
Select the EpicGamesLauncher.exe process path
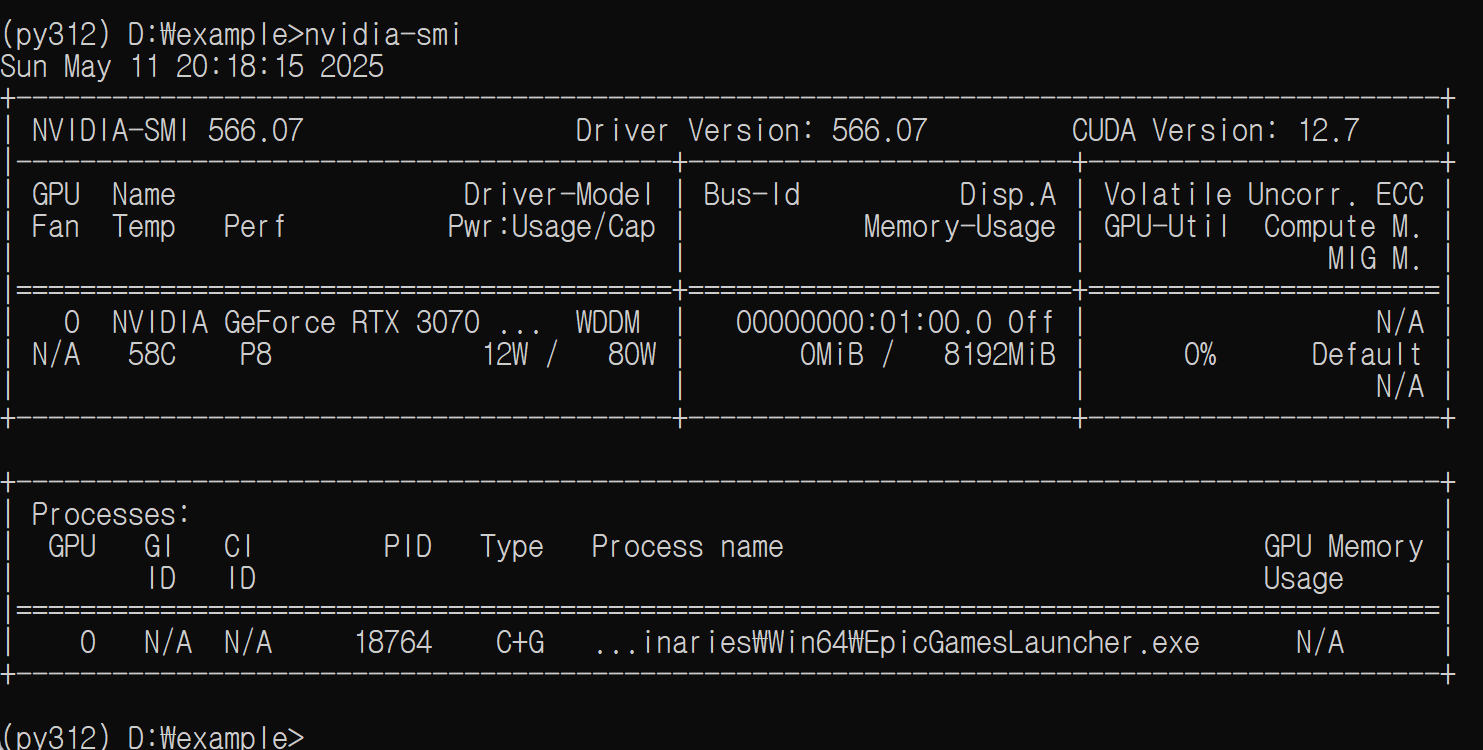click(896, 643)
